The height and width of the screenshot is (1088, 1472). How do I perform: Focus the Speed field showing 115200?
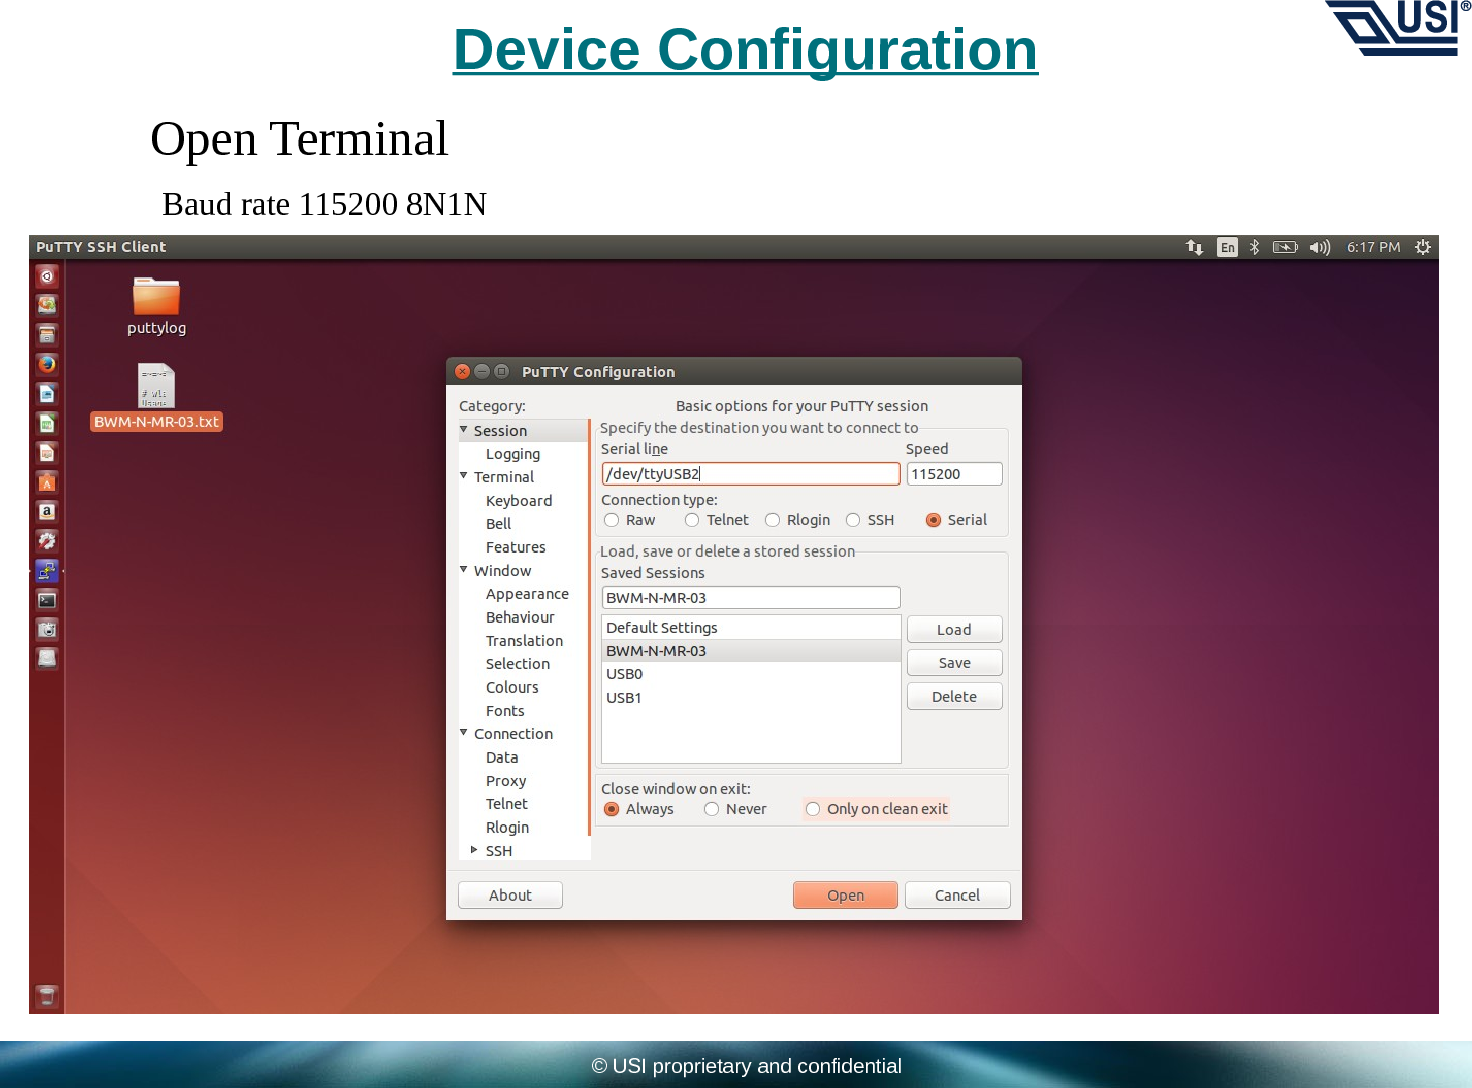click(954, 474)
